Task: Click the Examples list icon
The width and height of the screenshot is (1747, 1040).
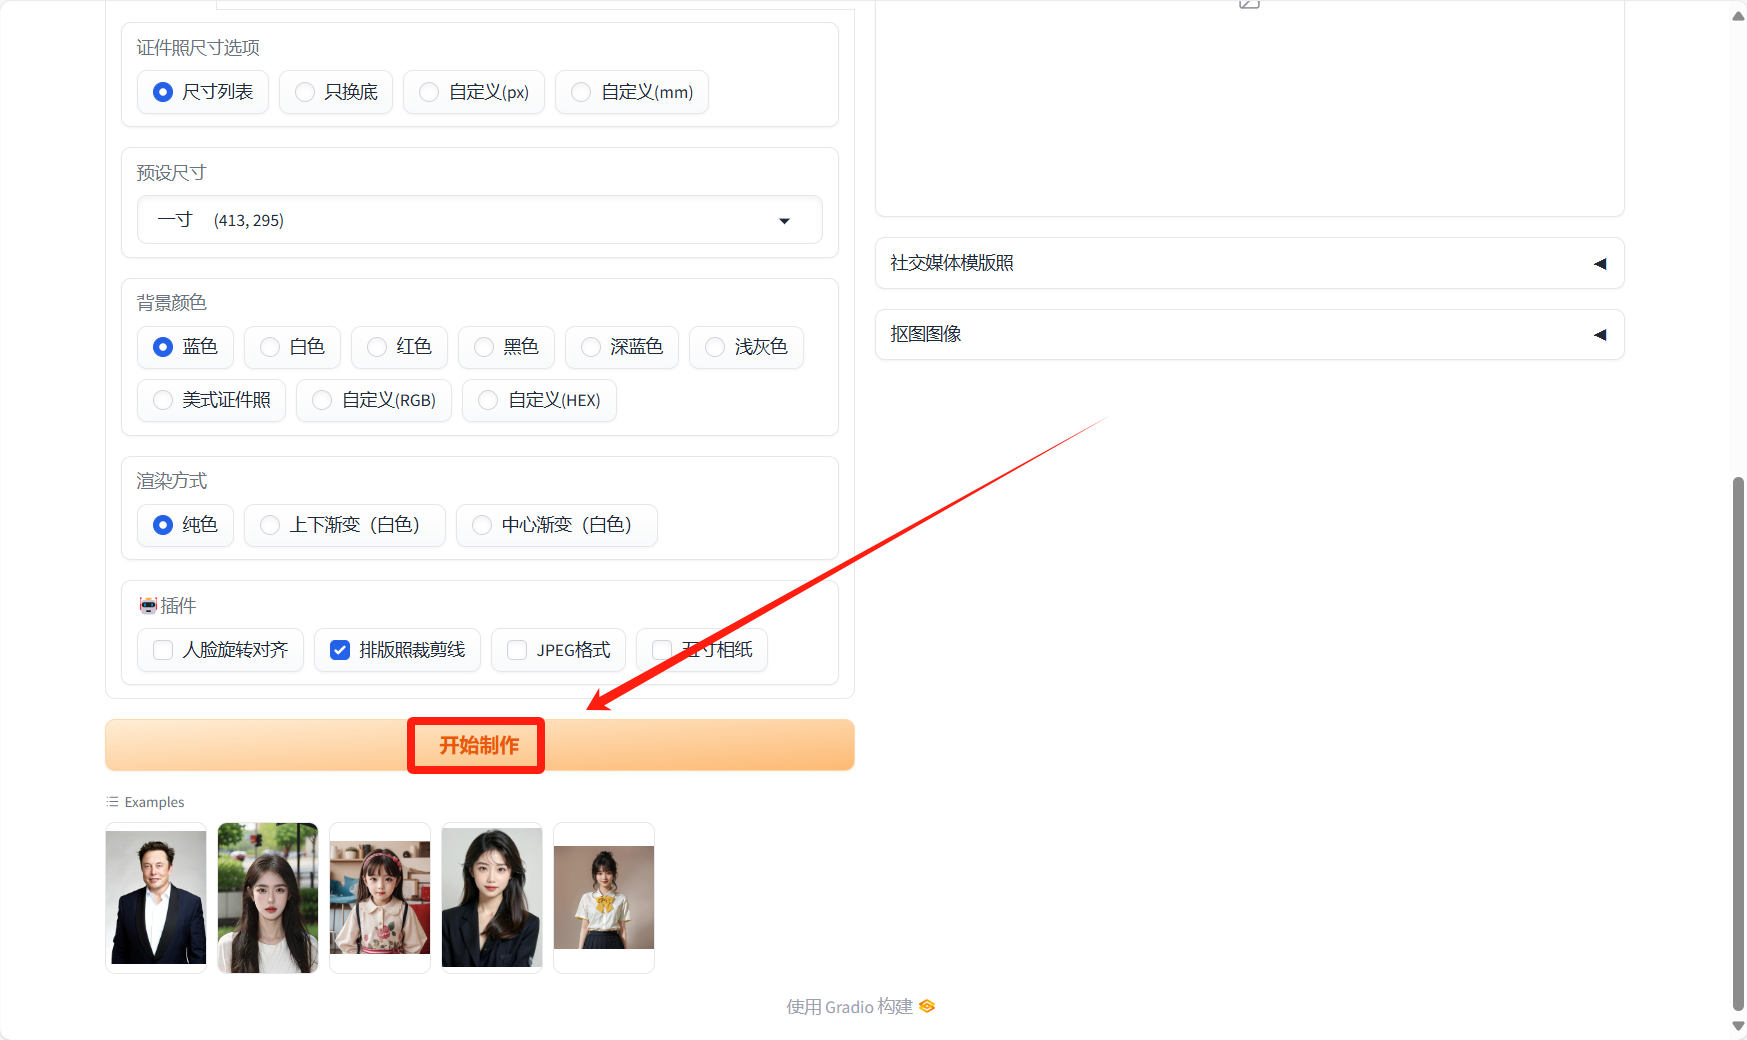Action: pos(112,802)
